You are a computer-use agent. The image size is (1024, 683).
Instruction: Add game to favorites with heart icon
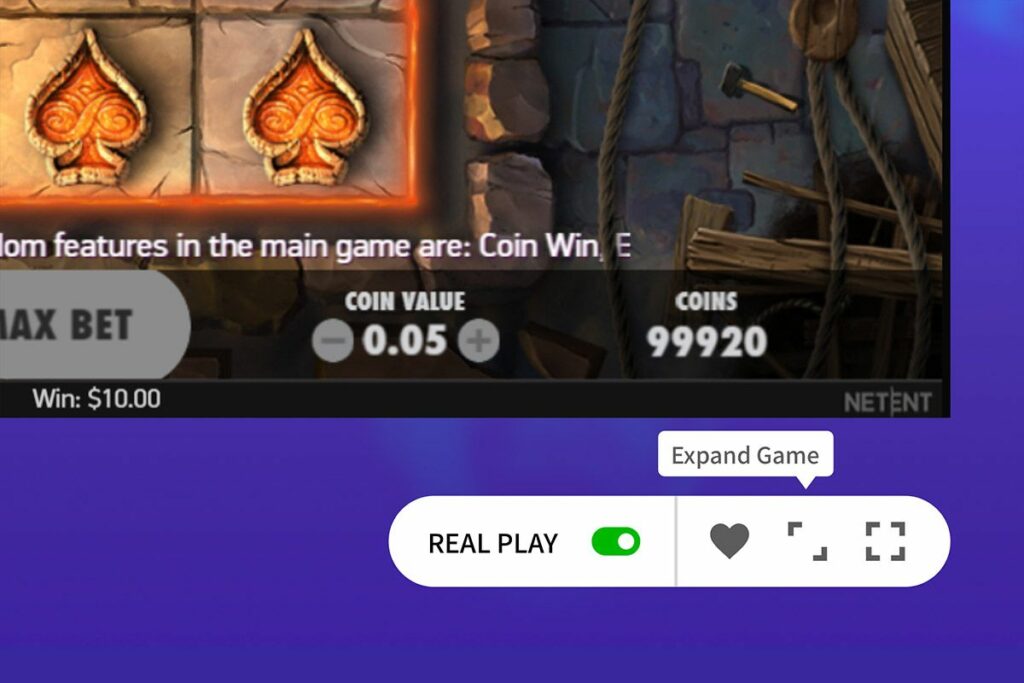(729, 541)
